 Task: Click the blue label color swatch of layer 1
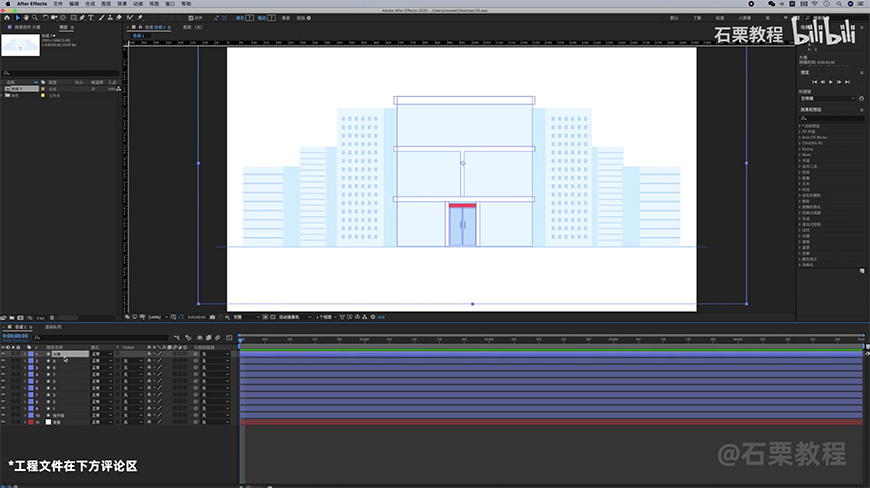tap(31, 354)
